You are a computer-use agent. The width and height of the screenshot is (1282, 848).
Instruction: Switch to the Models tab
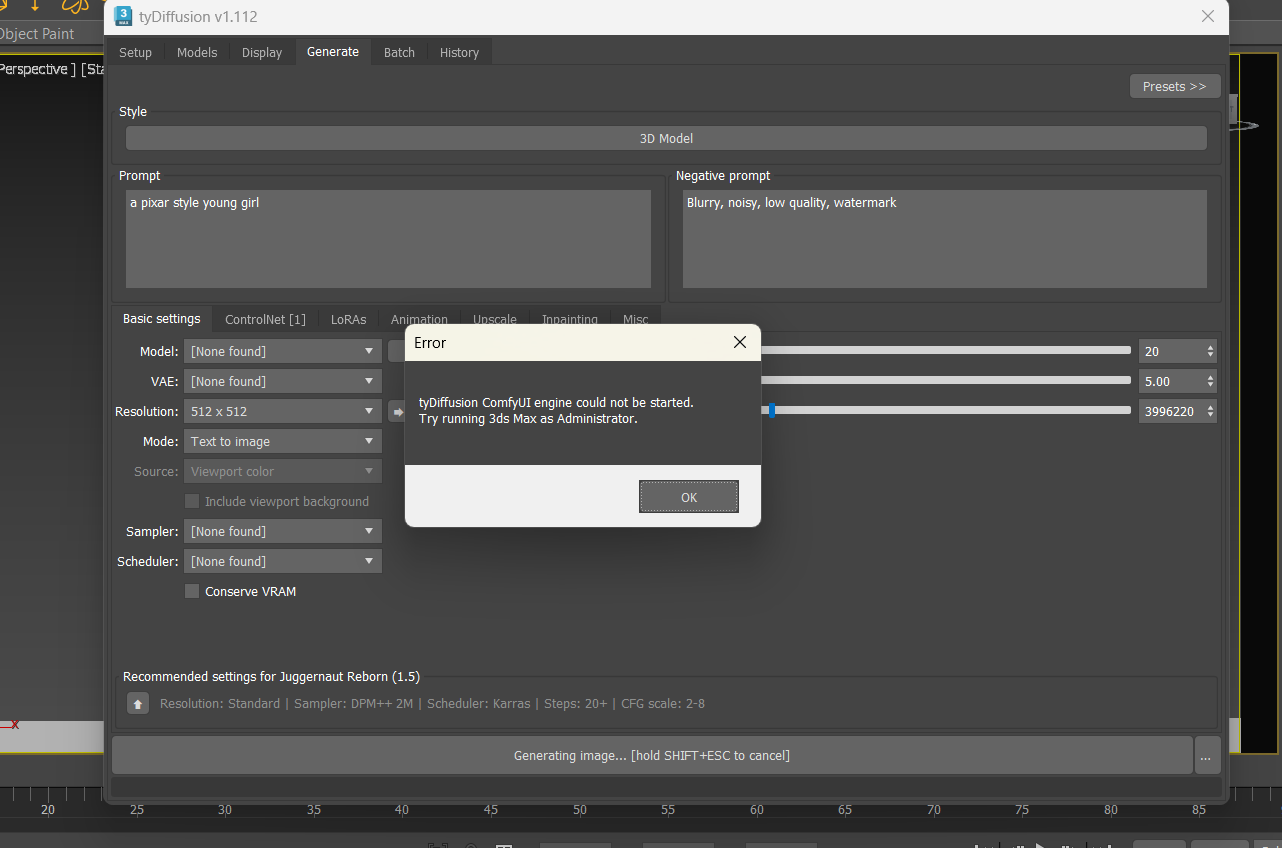point(197,52)
